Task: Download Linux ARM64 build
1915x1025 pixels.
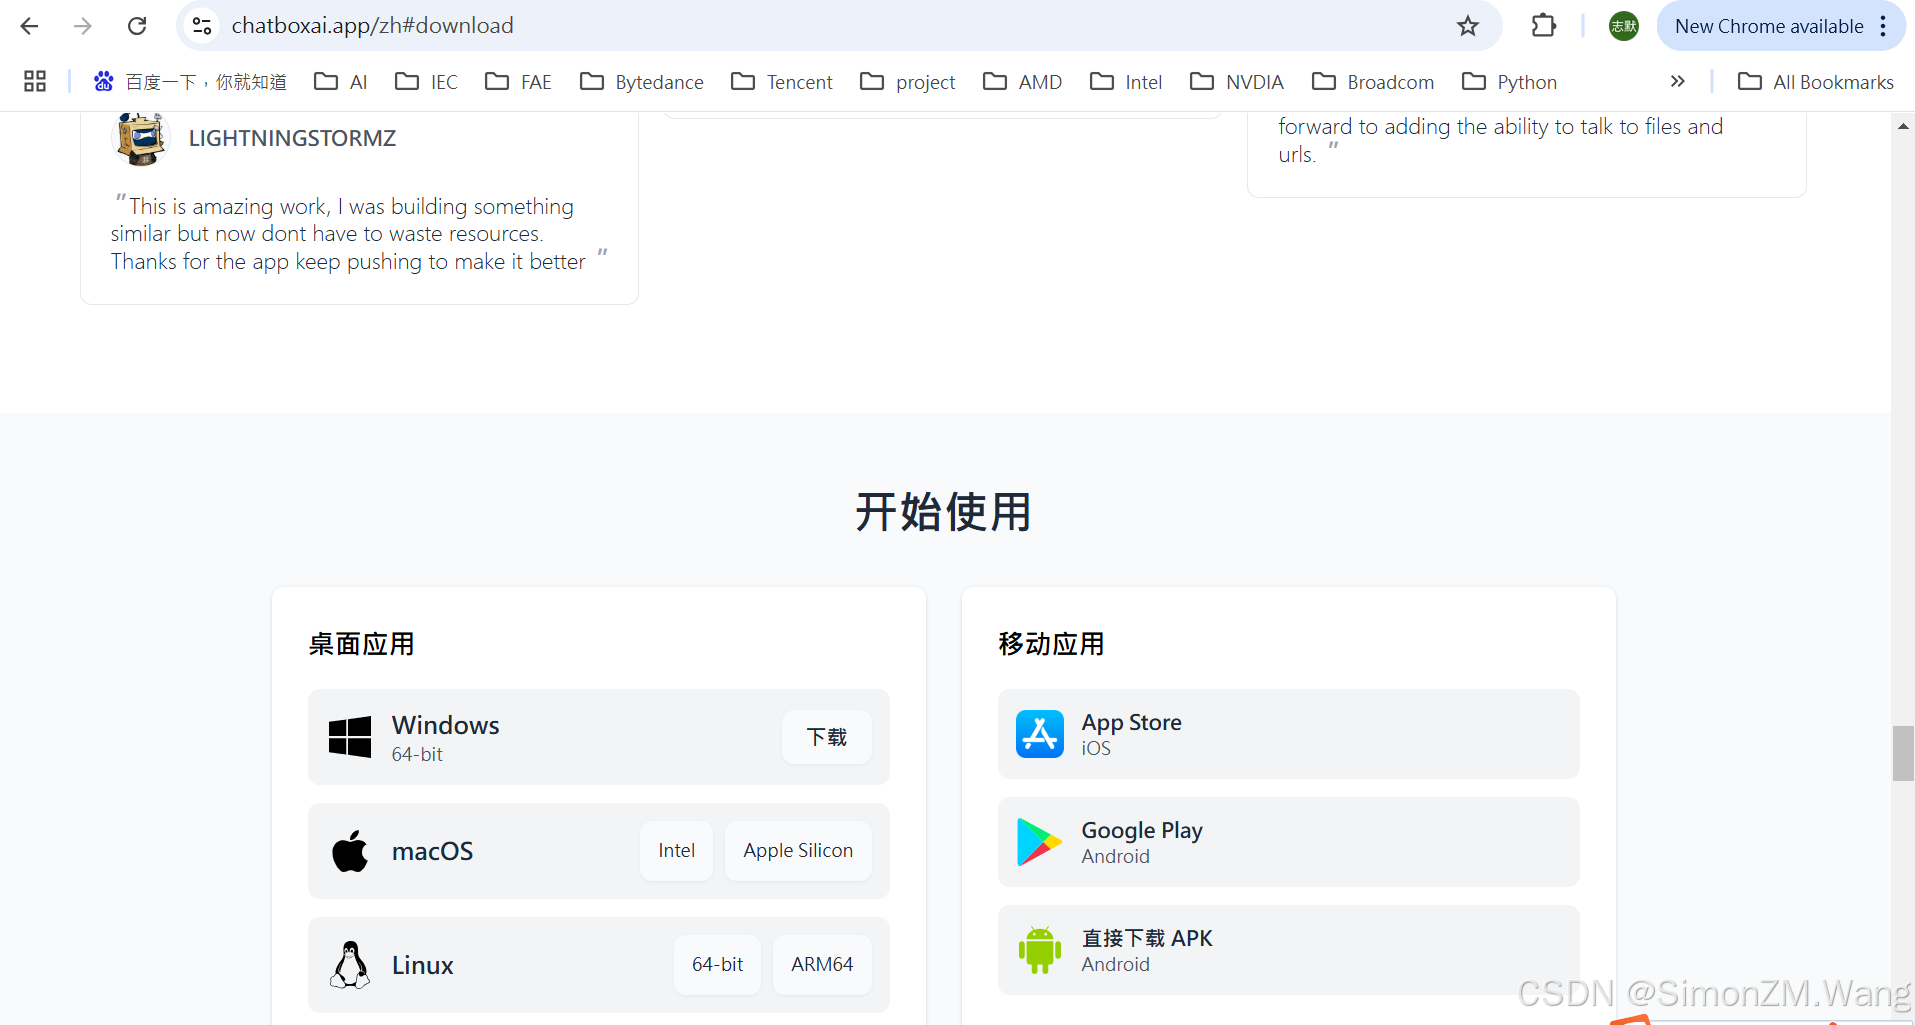Action: (822, 965)
